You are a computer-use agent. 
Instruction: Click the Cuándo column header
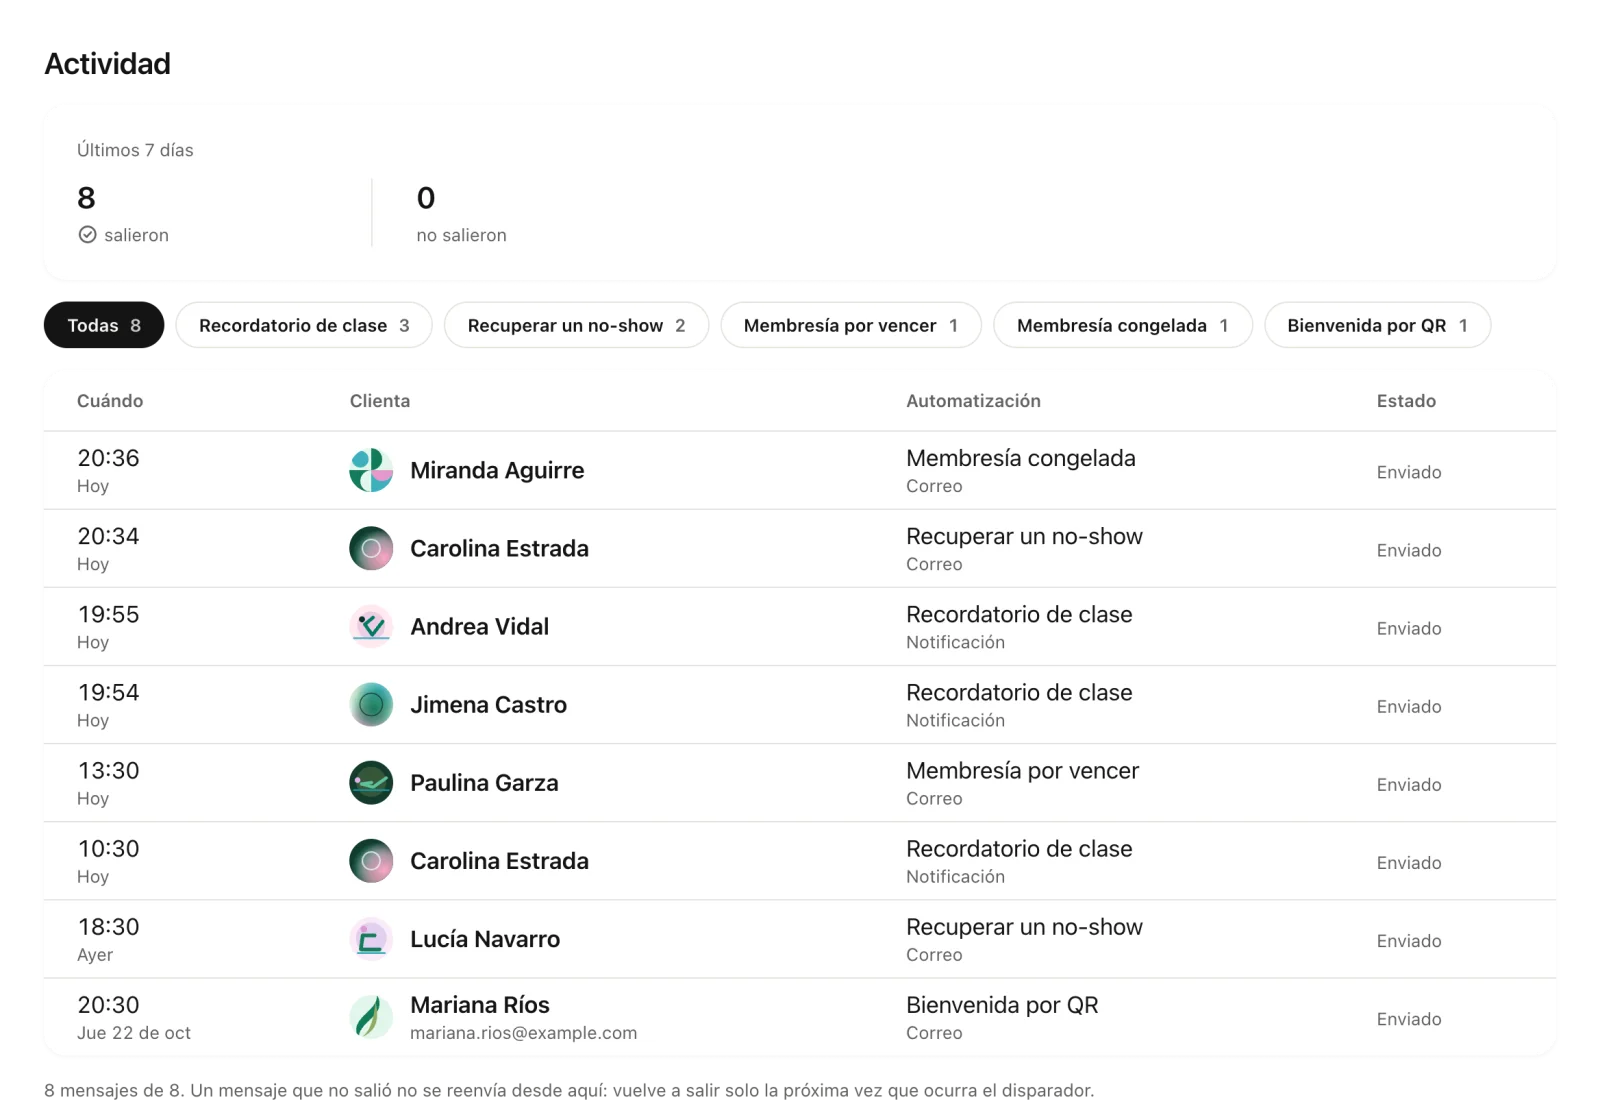(110, 401)
